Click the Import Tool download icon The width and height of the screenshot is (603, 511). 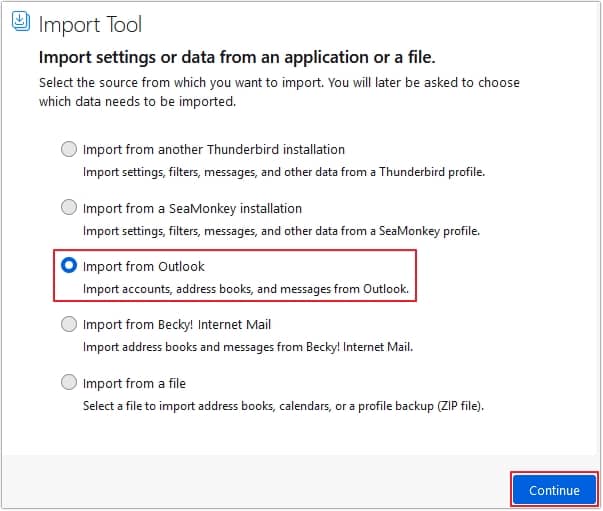20,21
